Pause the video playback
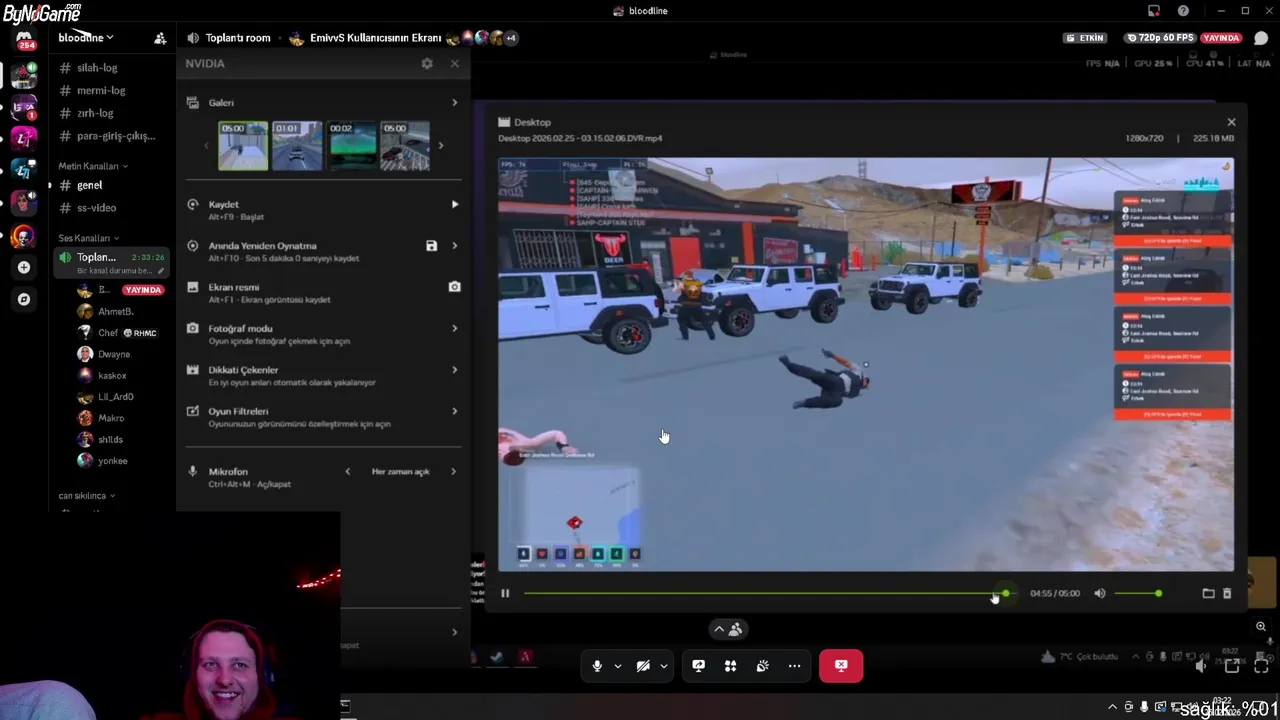This screenshot has height=720, width=1280. tap(505, 593)
